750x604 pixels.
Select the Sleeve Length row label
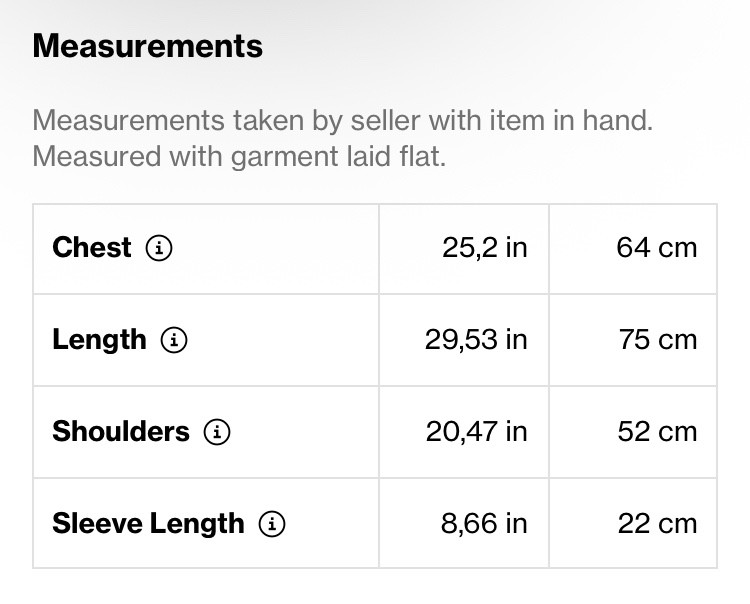(148, 523)
